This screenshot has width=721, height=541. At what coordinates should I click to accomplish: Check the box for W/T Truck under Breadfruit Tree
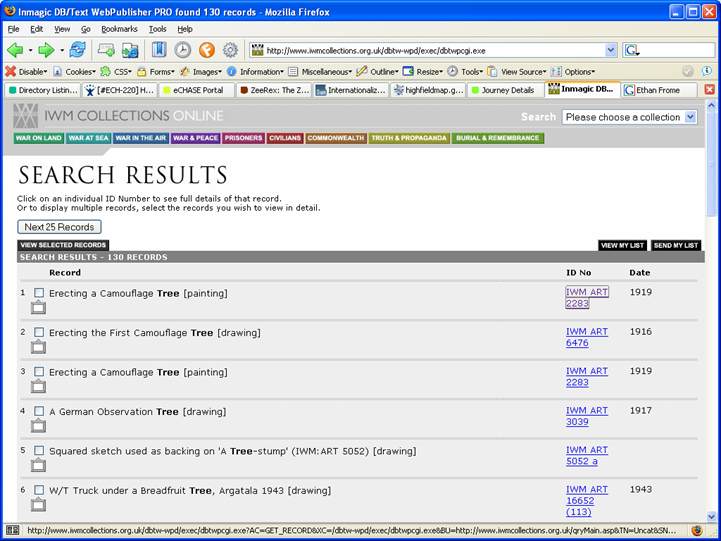[x=39, y=490]
